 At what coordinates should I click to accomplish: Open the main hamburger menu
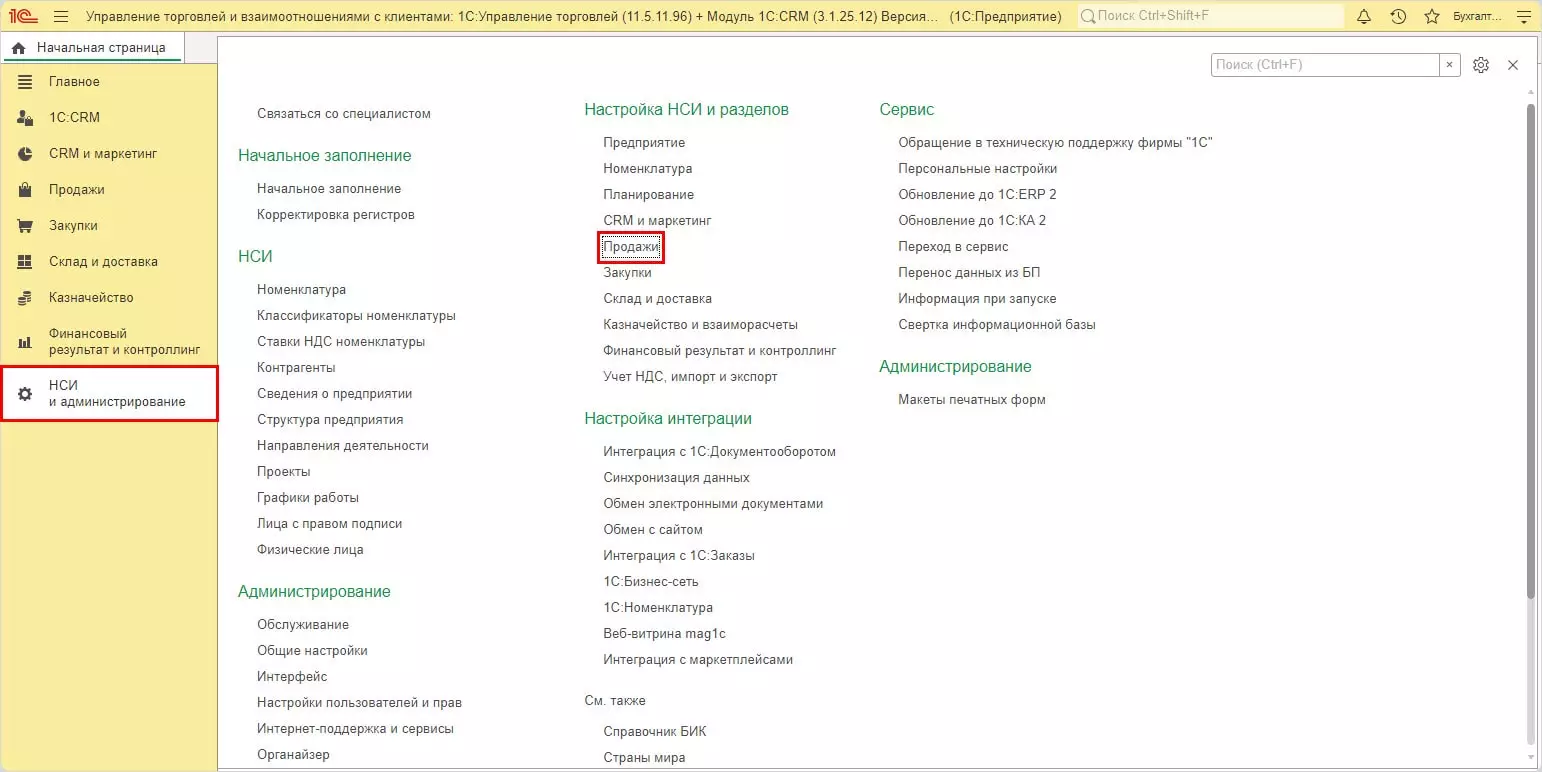click(61, 16)
